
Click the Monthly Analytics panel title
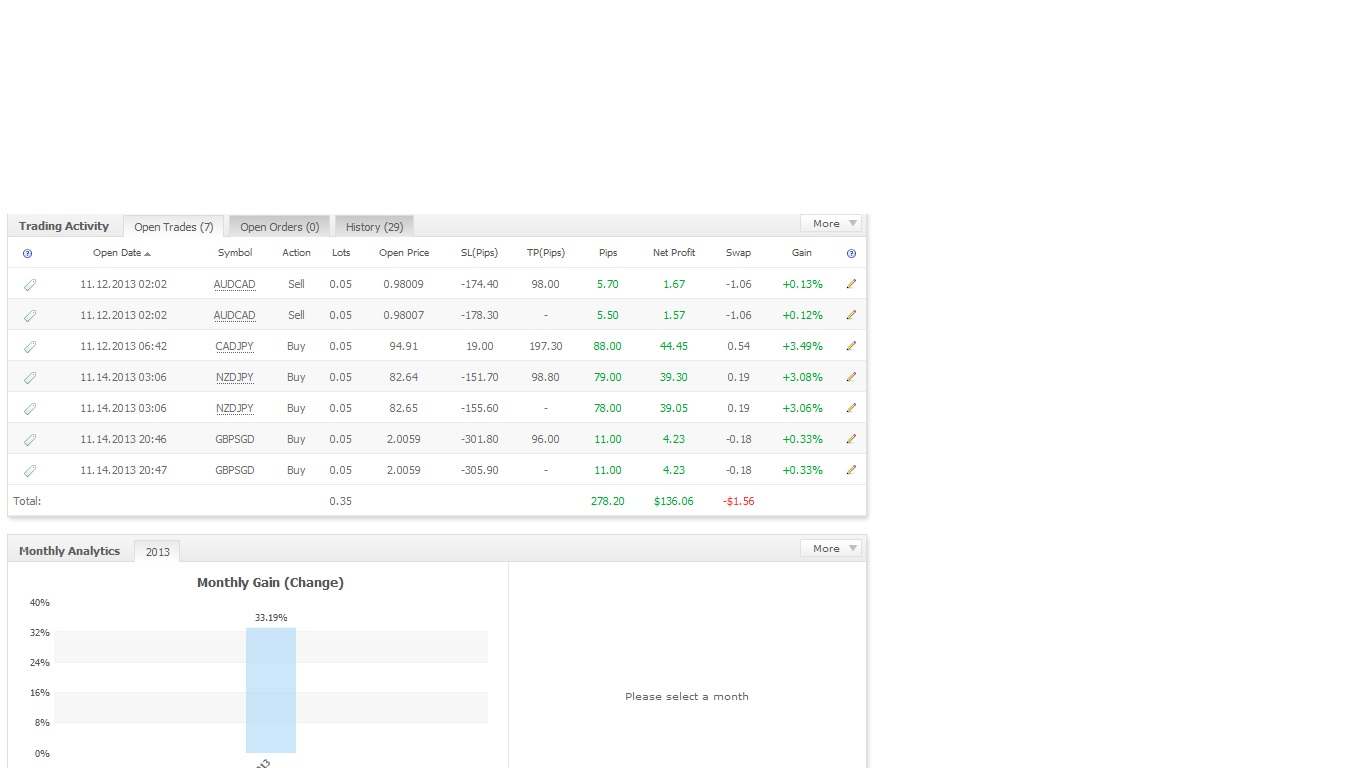coord(69,551)
